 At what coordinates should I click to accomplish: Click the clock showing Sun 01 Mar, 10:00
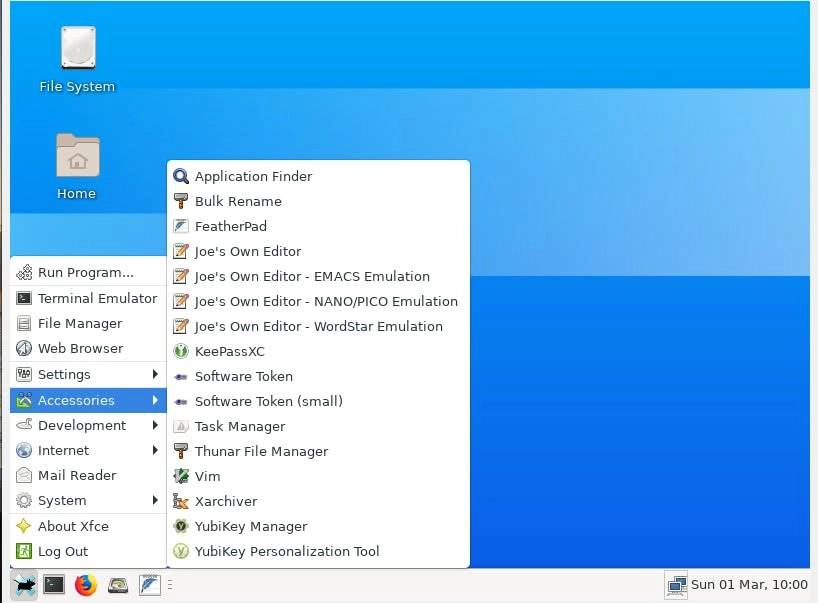coord(749,585)
